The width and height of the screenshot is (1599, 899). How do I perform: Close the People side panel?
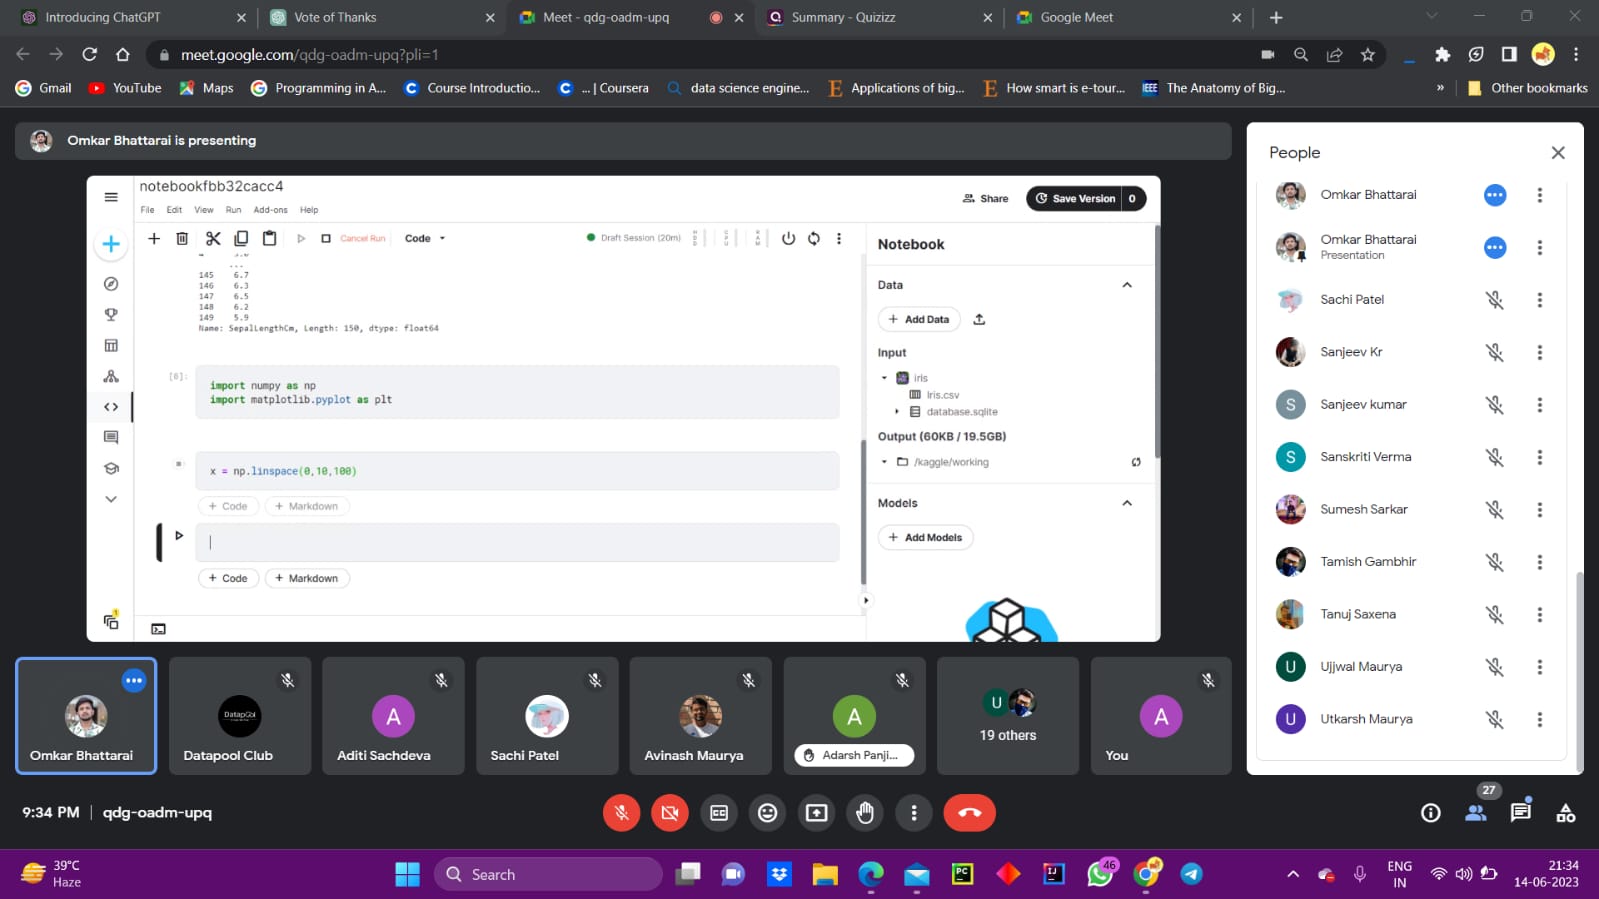(1557, 153)
